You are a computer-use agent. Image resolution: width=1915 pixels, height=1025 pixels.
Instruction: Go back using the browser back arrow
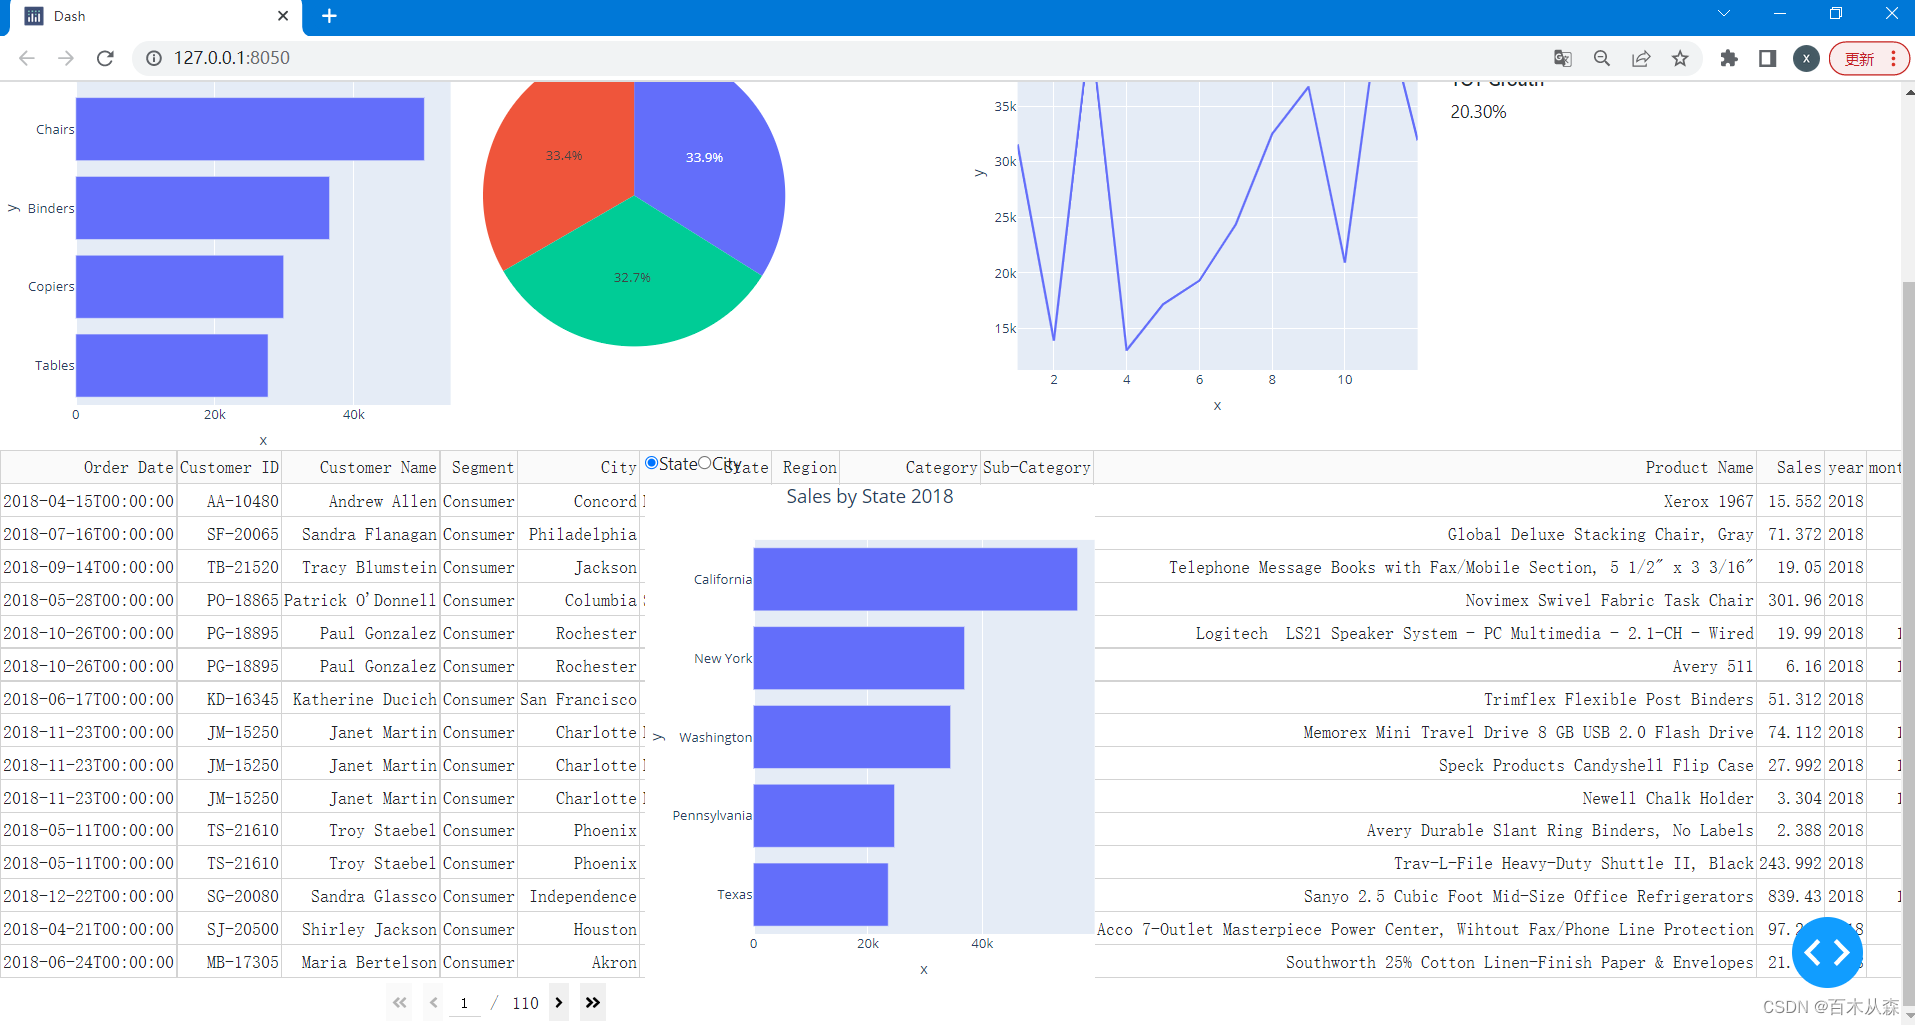point(27,58)
